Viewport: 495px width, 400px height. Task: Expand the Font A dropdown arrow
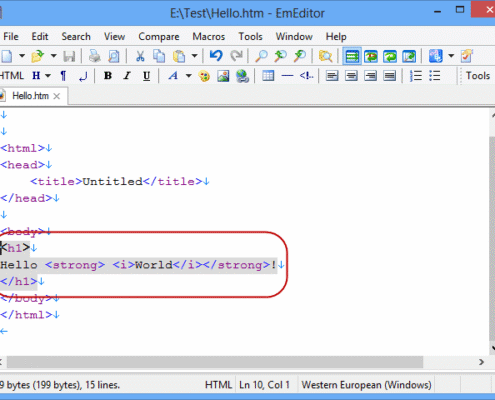pyautogui.click(x=188, y=76)
